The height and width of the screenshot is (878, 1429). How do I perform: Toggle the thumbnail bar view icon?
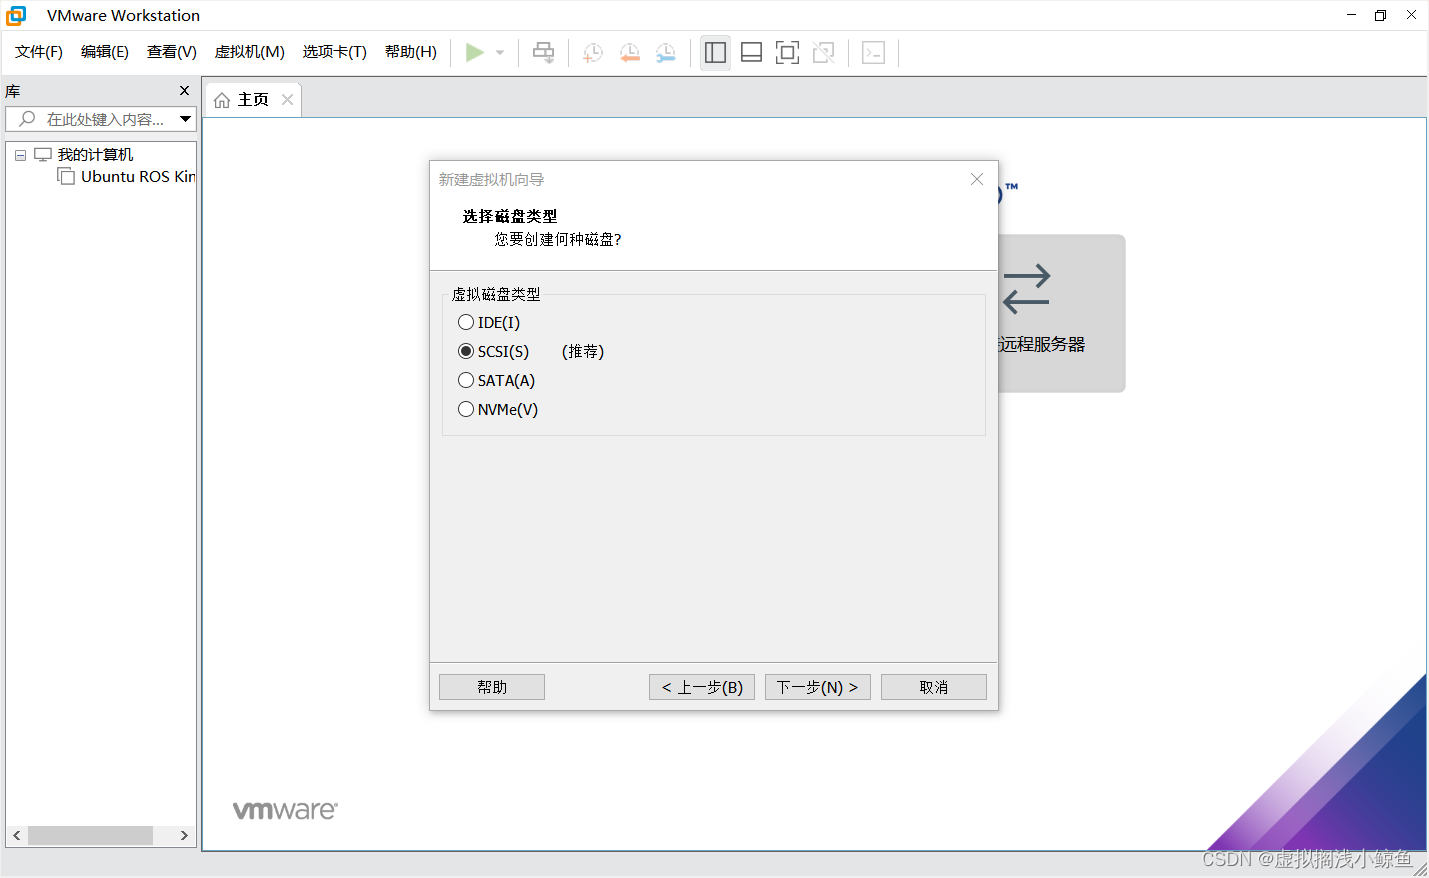click(x=751, y=52)
